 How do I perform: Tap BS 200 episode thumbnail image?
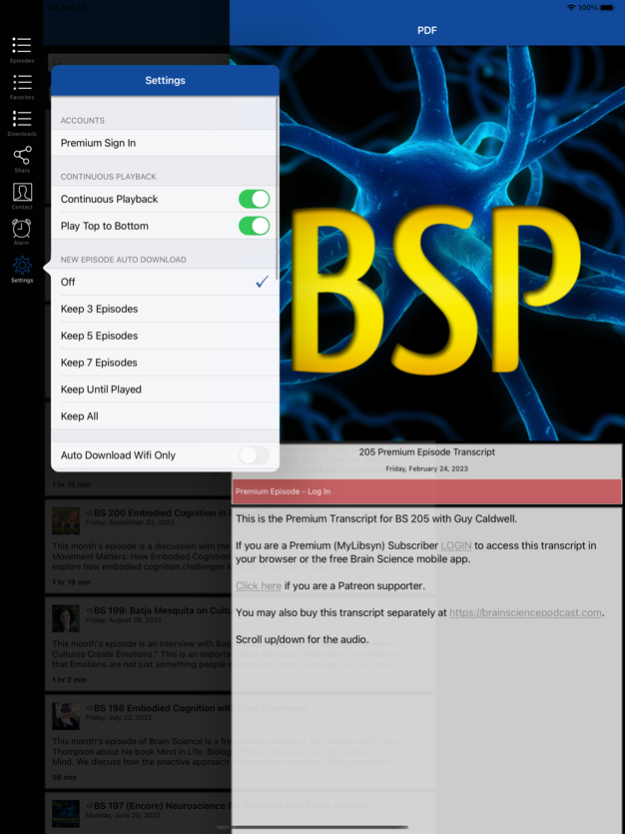66,521
